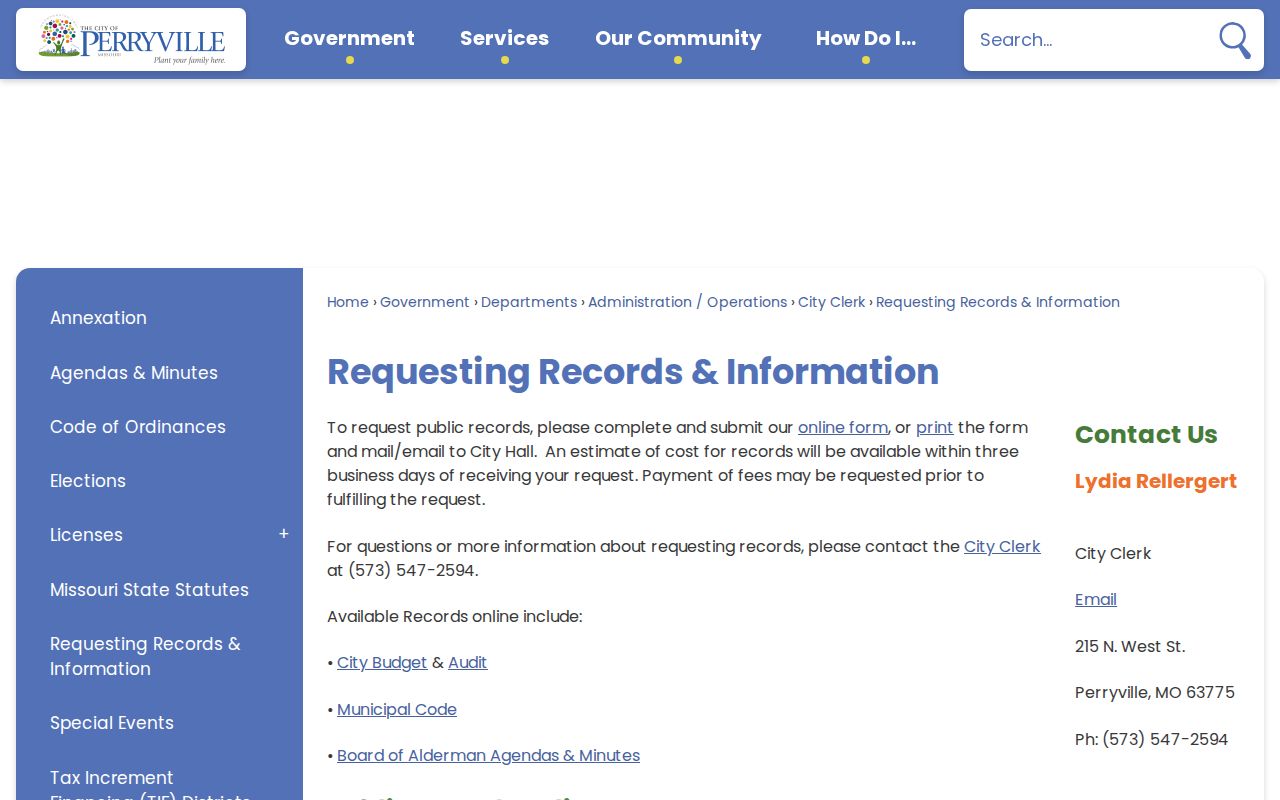This screenshot has height=800, width=1280.
Task: Select Requesting Records & Information in sidebar
Action: 145,656
